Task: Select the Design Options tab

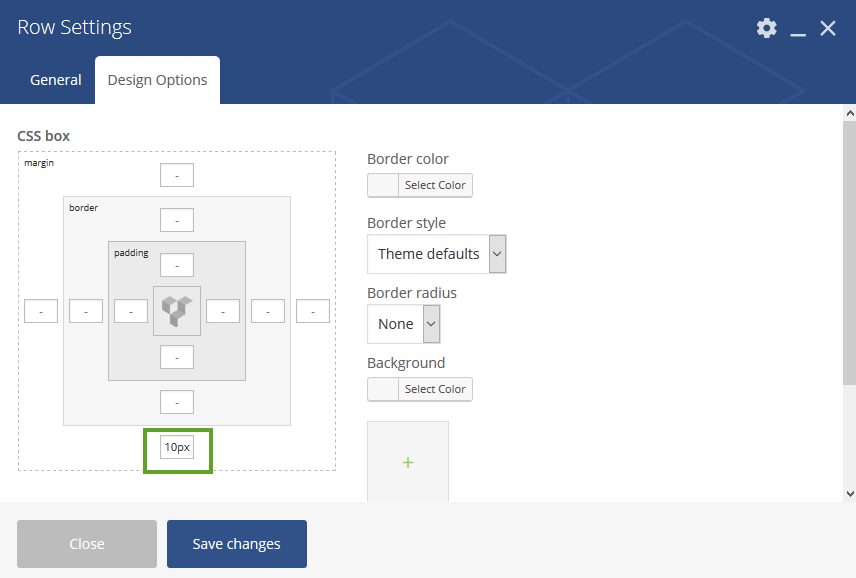Action: coord(157,80)
